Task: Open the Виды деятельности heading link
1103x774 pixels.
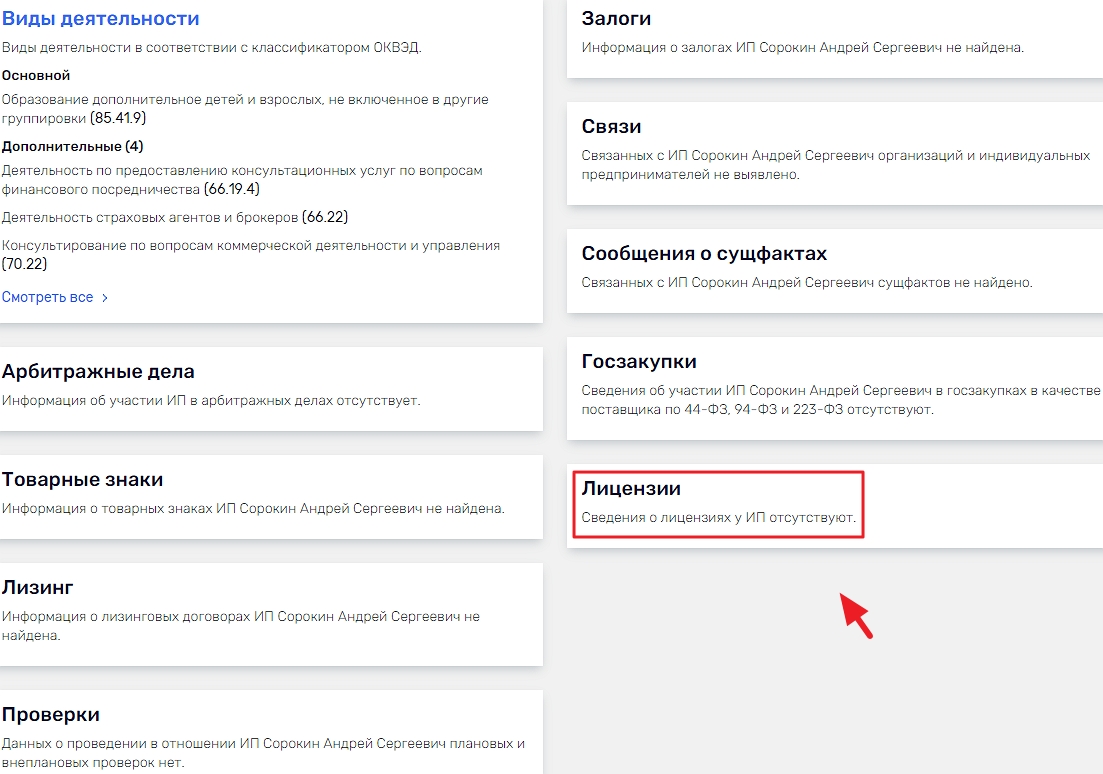Action: click(100, 19)
